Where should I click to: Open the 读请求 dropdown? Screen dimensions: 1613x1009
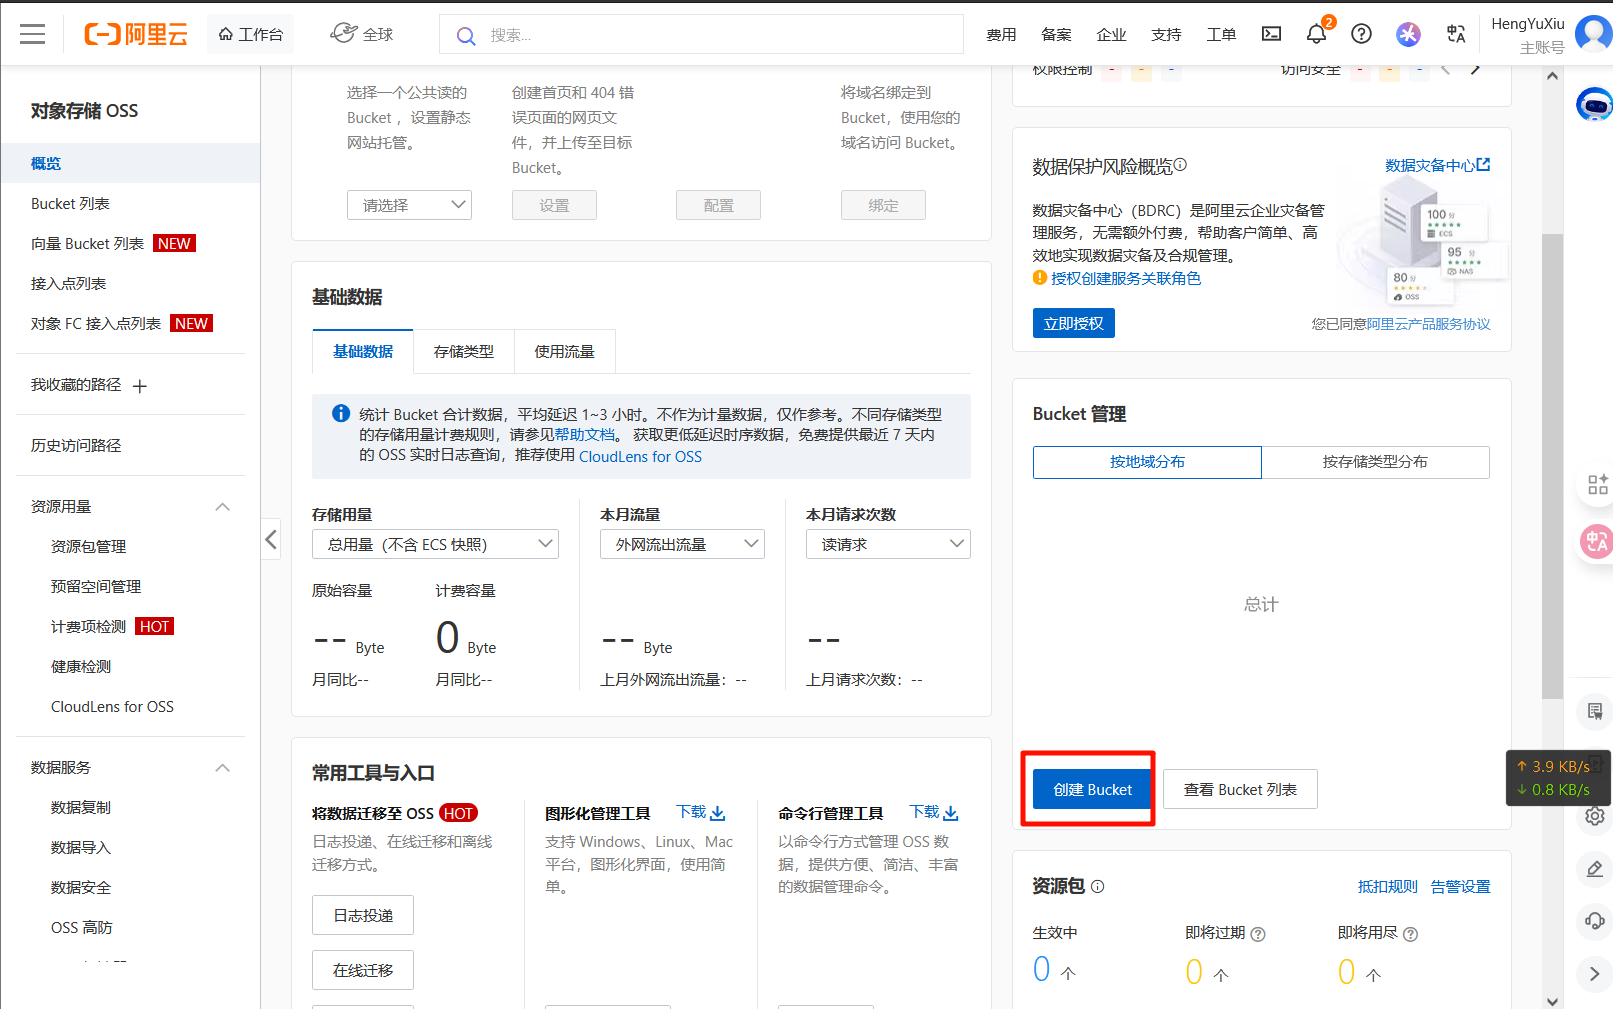(x=888, y=544)
